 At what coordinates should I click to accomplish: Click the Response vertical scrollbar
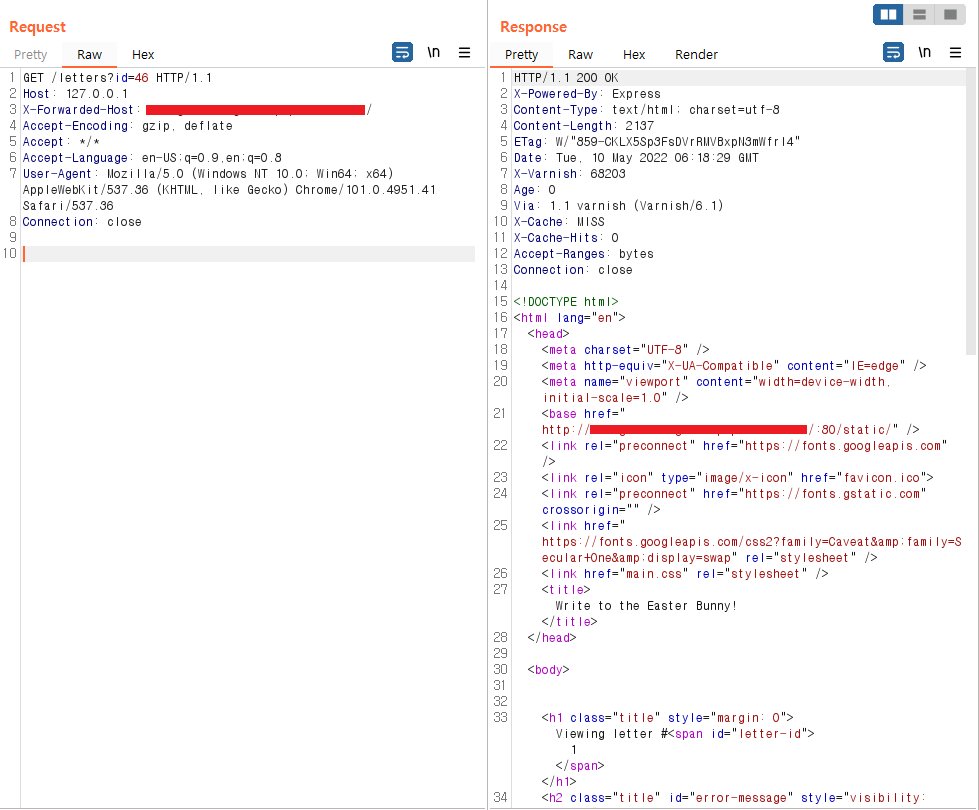click(x=971, y=212)
